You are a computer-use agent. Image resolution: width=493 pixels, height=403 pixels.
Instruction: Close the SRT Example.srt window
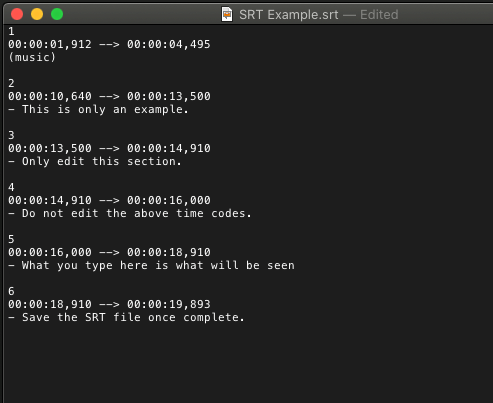pos(17,14)
